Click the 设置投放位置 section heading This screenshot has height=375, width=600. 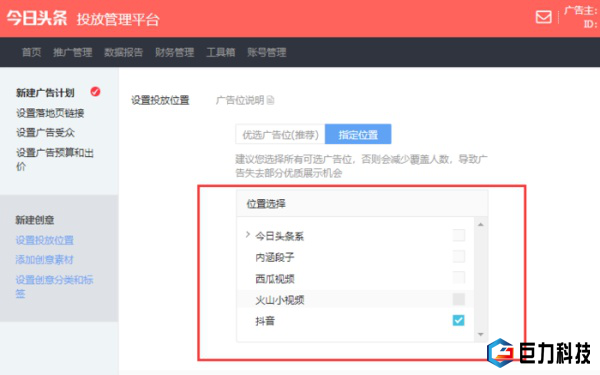160,100
